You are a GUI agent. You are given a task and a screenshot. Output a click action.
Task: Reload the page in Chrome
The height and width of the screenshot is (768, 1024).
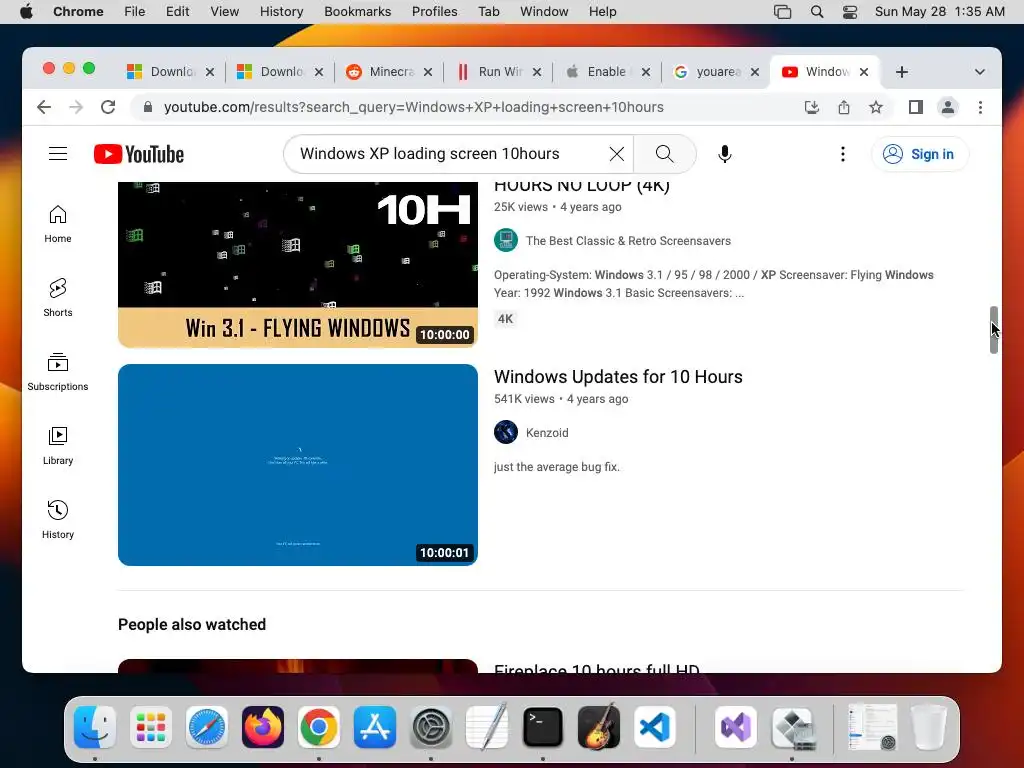tap(108, 107)
